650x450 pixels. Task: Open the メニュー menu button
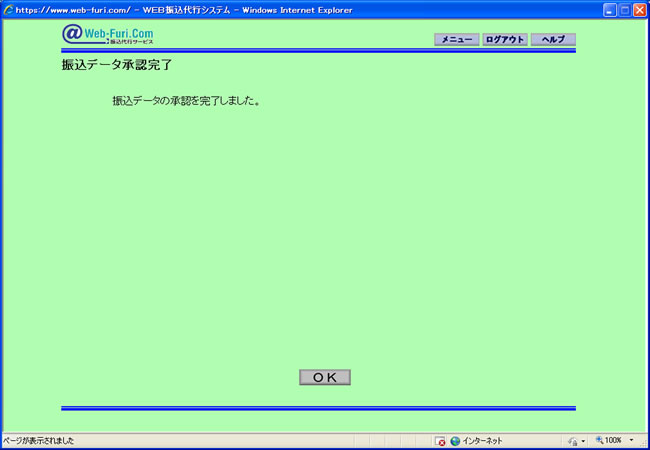[456, 40]
